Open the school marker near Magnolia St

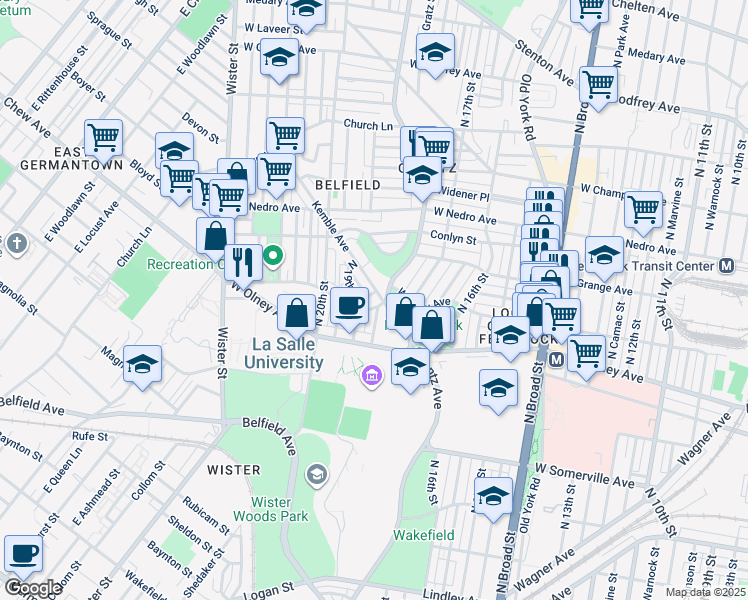pyautogui.click(x=142, y=367)
